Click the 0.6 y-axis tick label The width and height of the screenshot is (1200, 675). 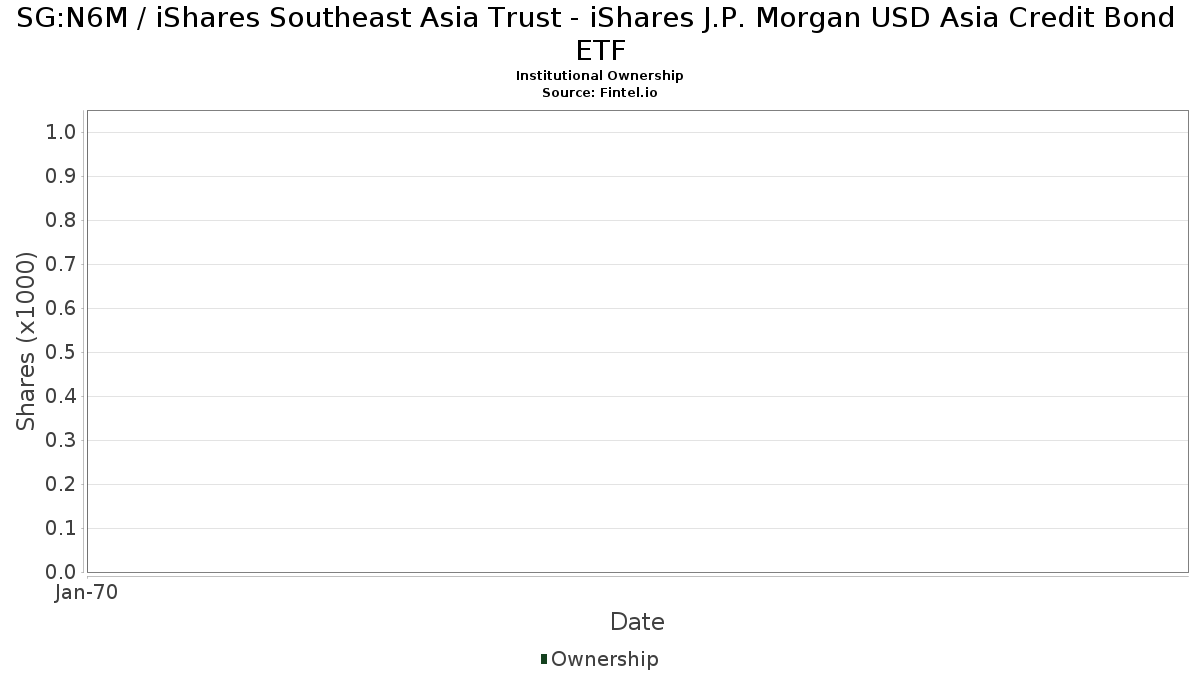click(x=61, y=309)
